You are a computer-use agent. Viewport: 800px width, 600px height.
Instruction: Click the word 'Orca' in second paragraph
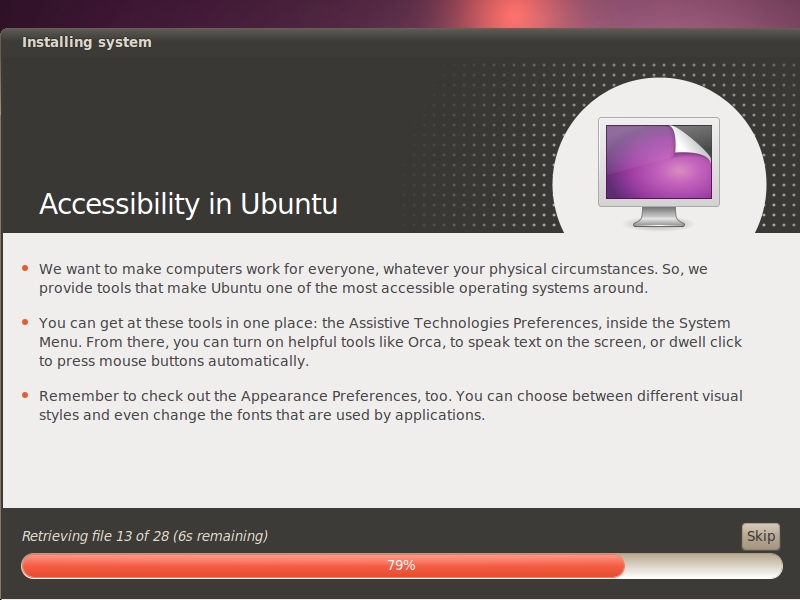point(424,342)
